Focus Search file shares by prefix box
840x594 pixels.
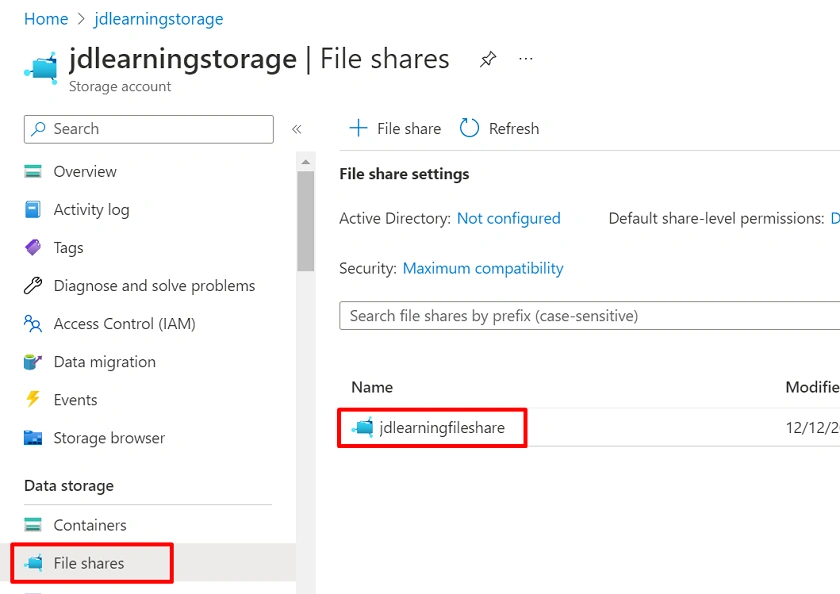point(589,315)
